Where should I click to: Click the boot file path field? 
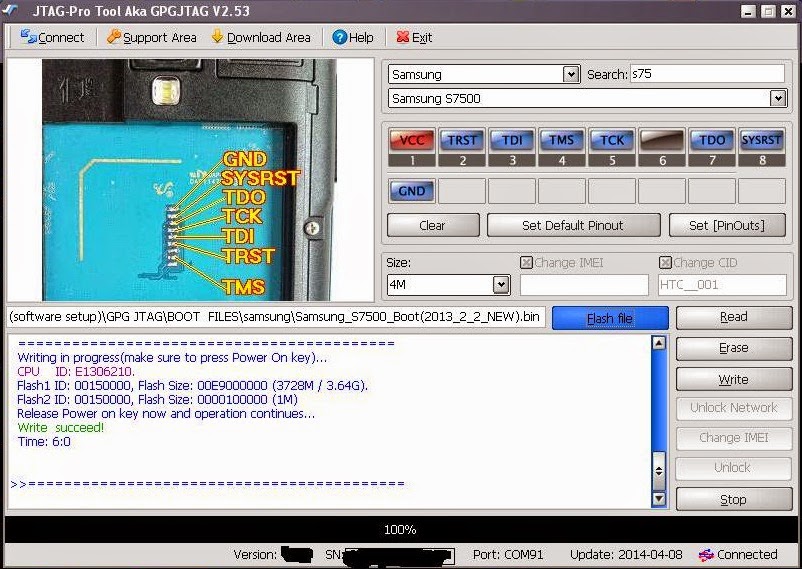[276, 317]
